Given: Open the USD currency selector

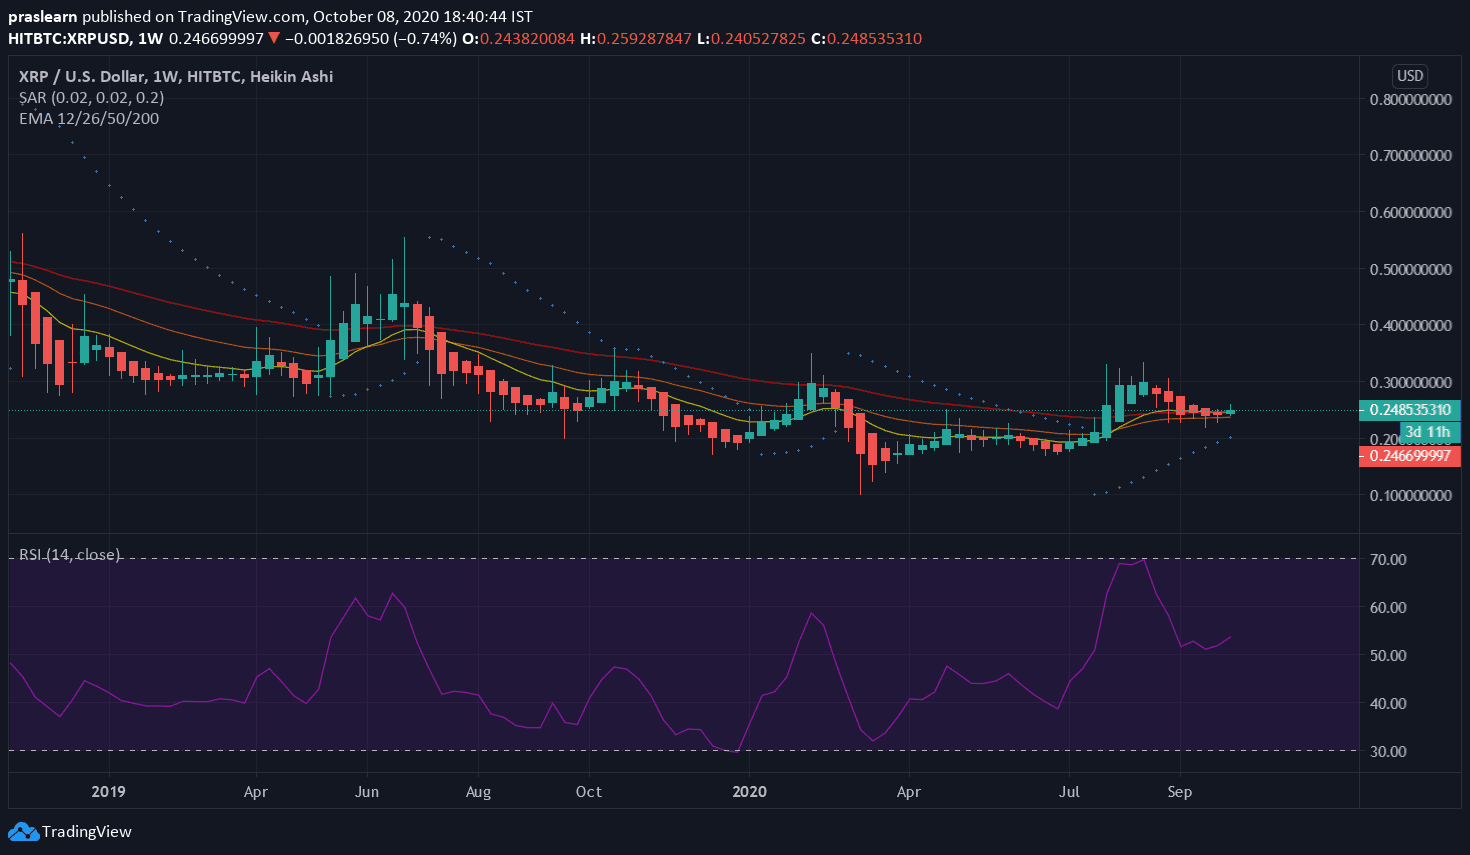Looking at the screenshot, I should (1410, 76).
